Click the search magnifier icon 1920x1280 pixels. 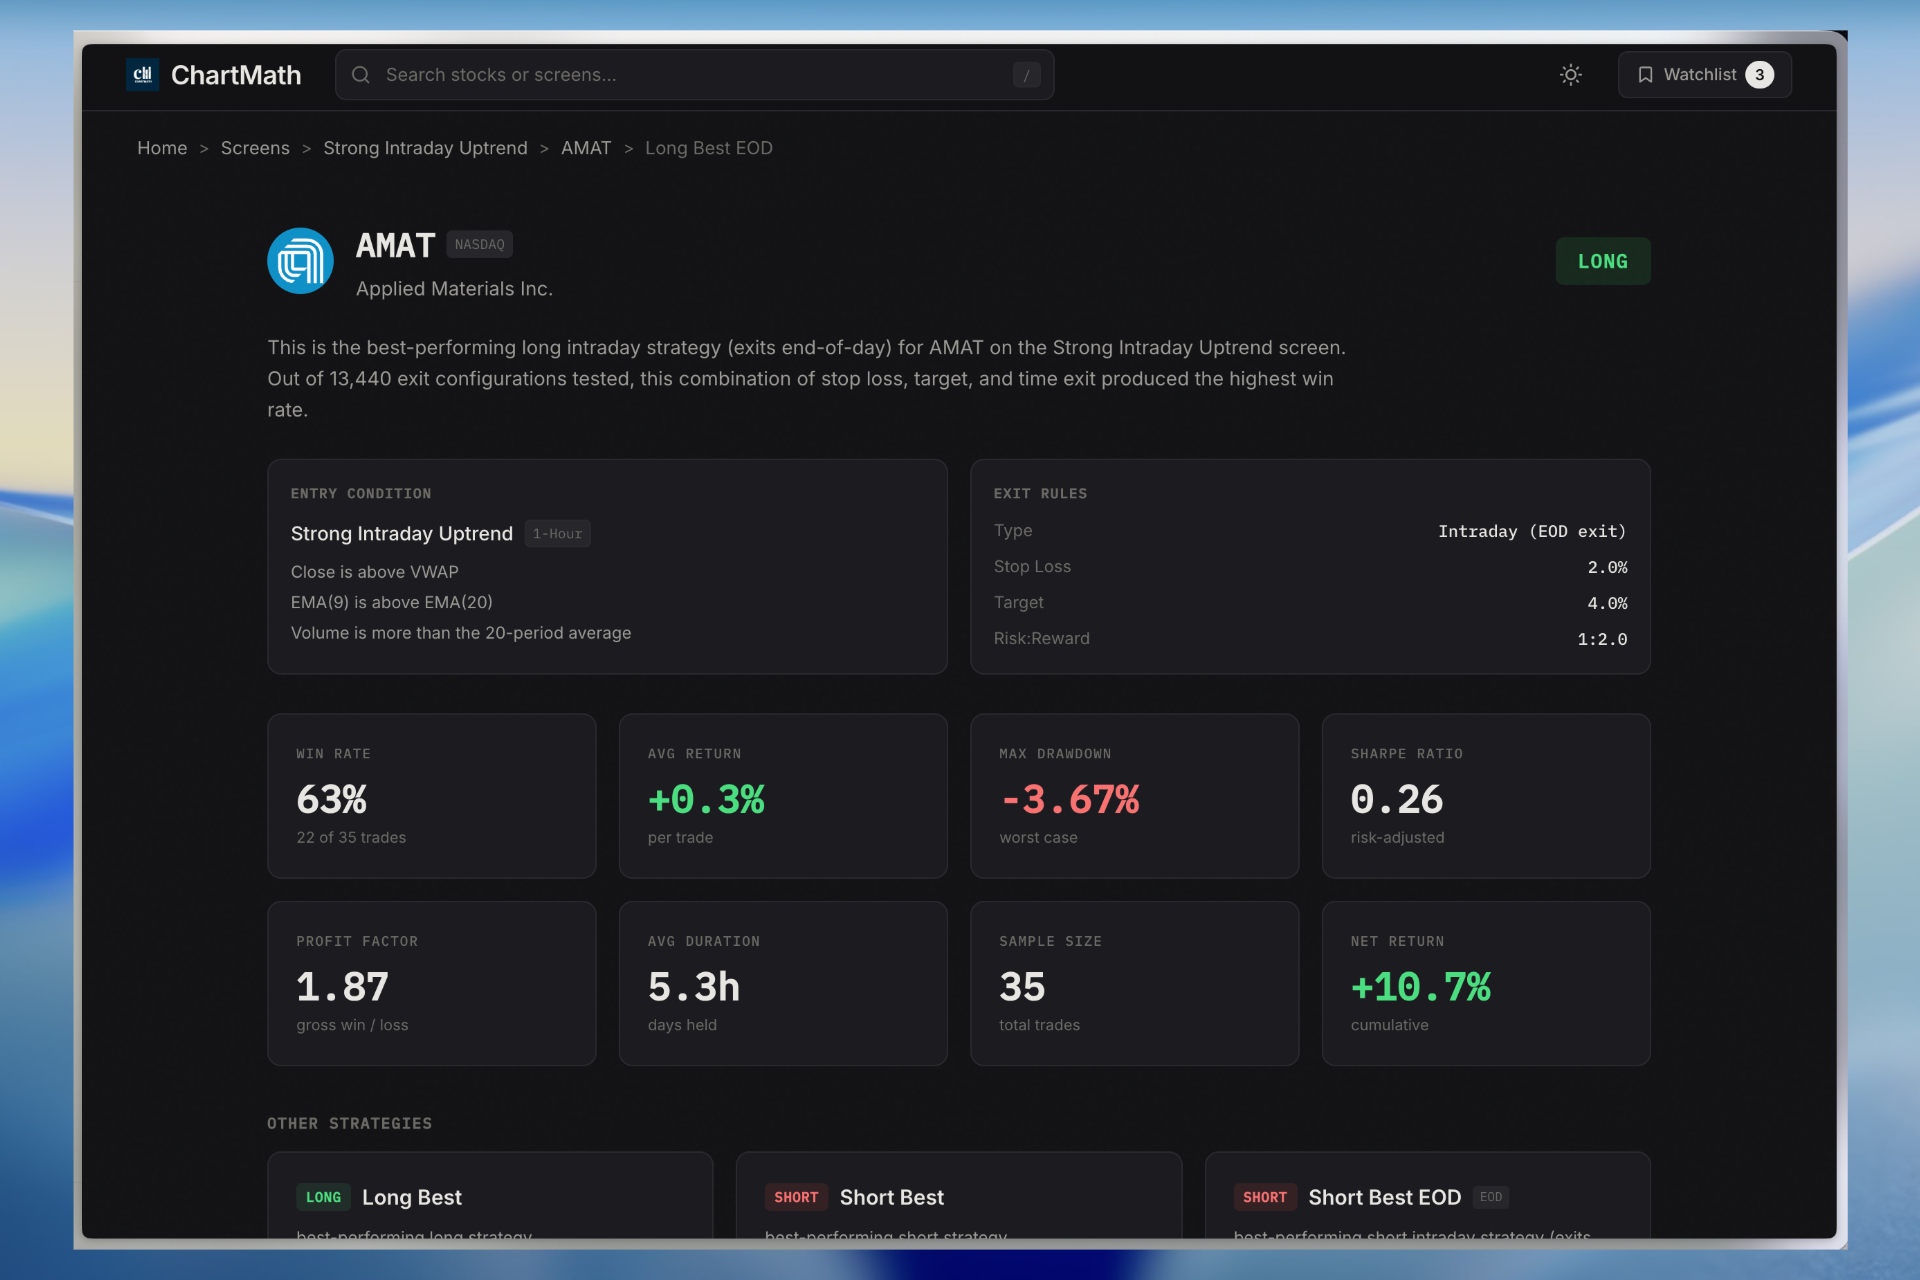(x=360, y=74)
